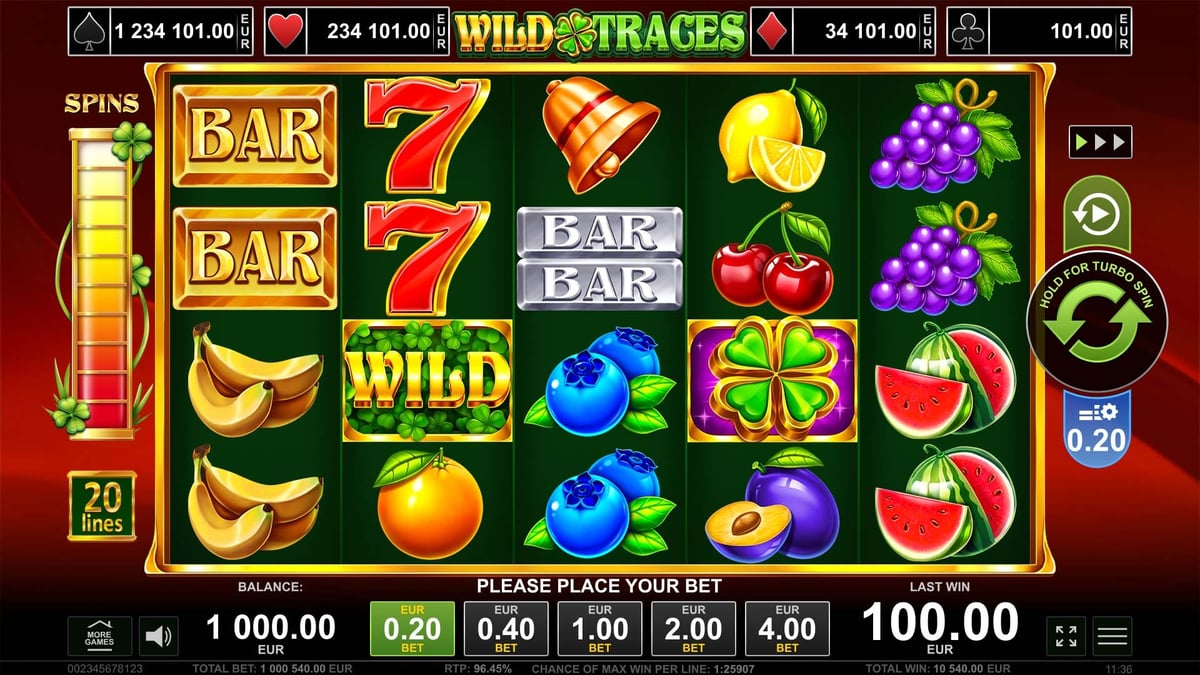
Task: Open the 20 lines paytable badge
Action: tap(102, 506)
